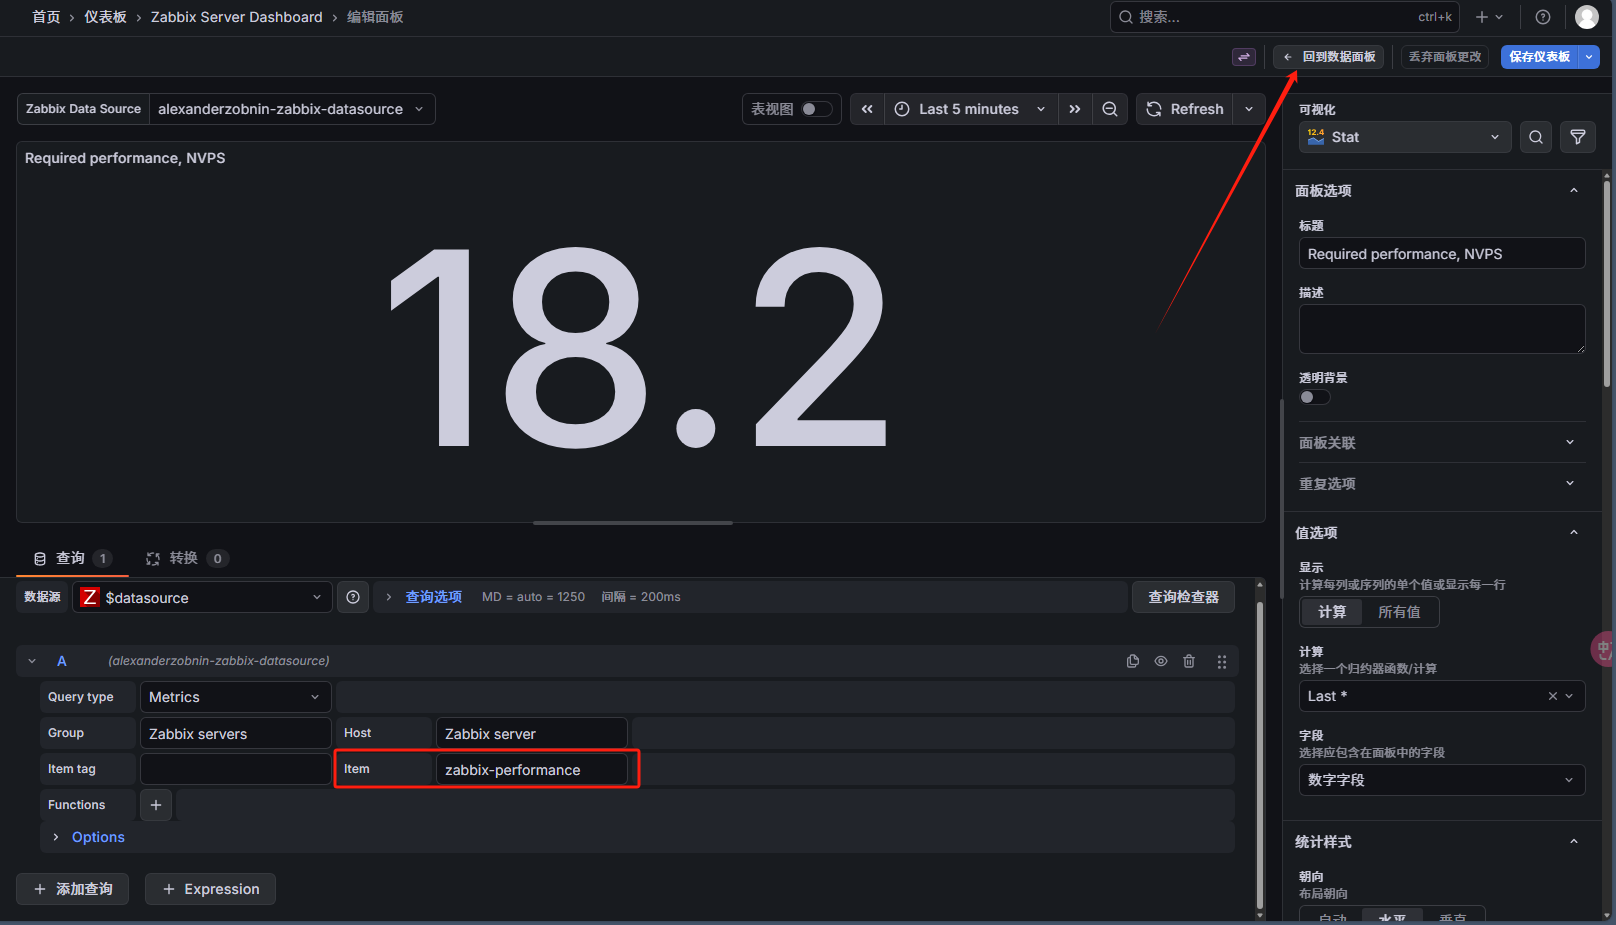
Task: Click panel resize handle bar below preview
Action: (x=633, y=523)
